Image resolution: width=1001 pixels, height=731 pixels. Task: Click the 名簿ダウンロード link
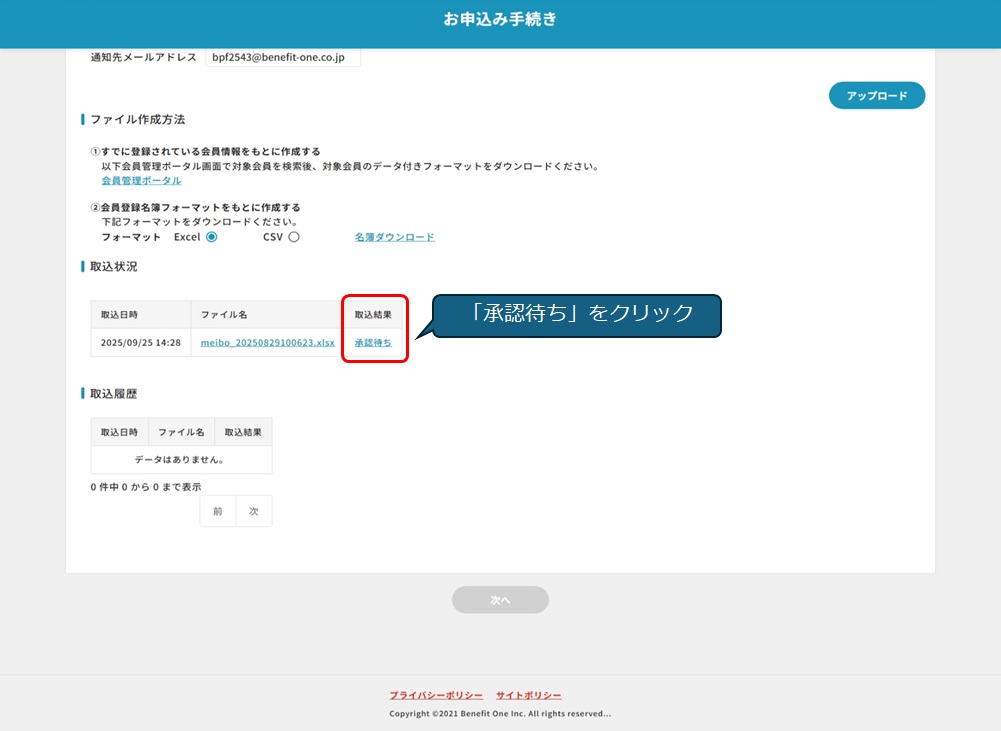[x=394, y=237]
